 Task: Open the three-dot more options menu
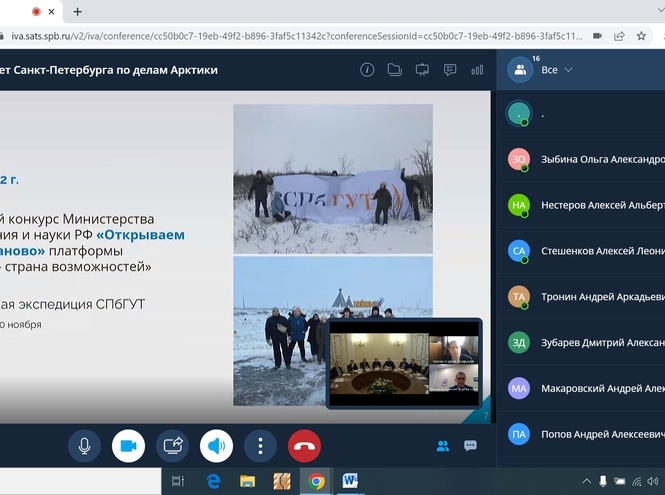(x=260, y=446)
